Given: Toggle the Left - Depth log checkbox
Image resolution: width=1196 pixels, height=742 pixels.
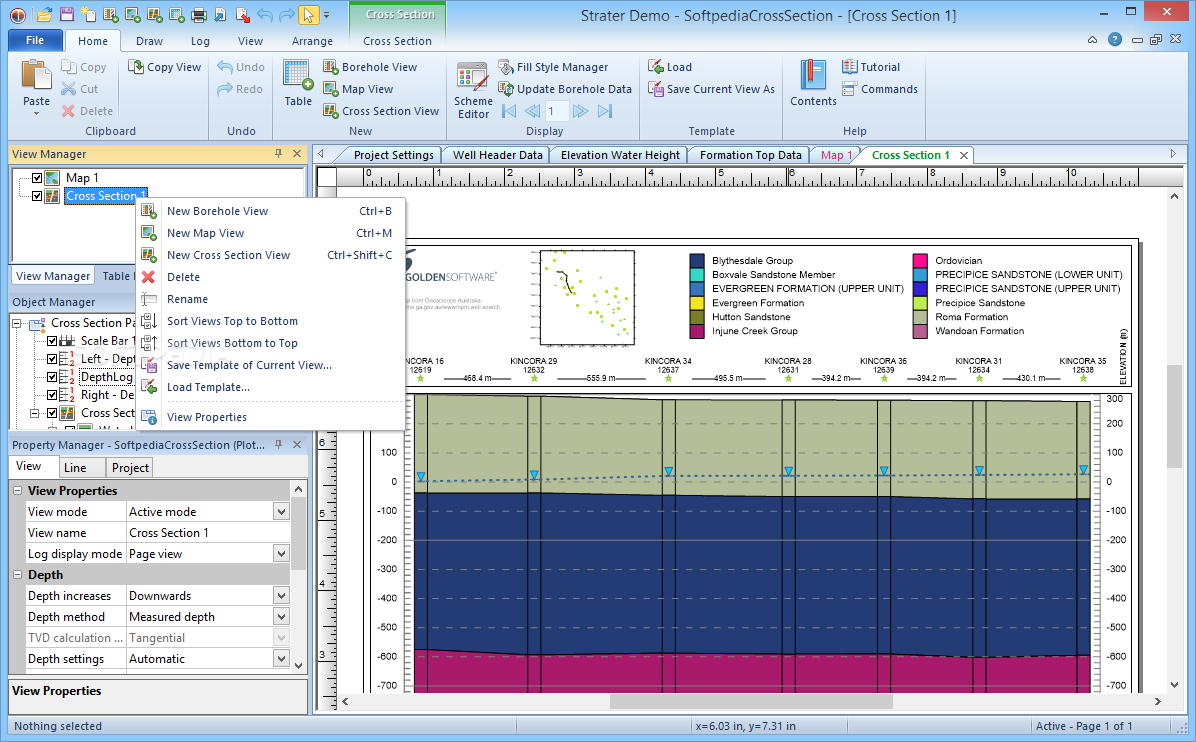Looking at the screenshot, I should (x=52, y=358).
